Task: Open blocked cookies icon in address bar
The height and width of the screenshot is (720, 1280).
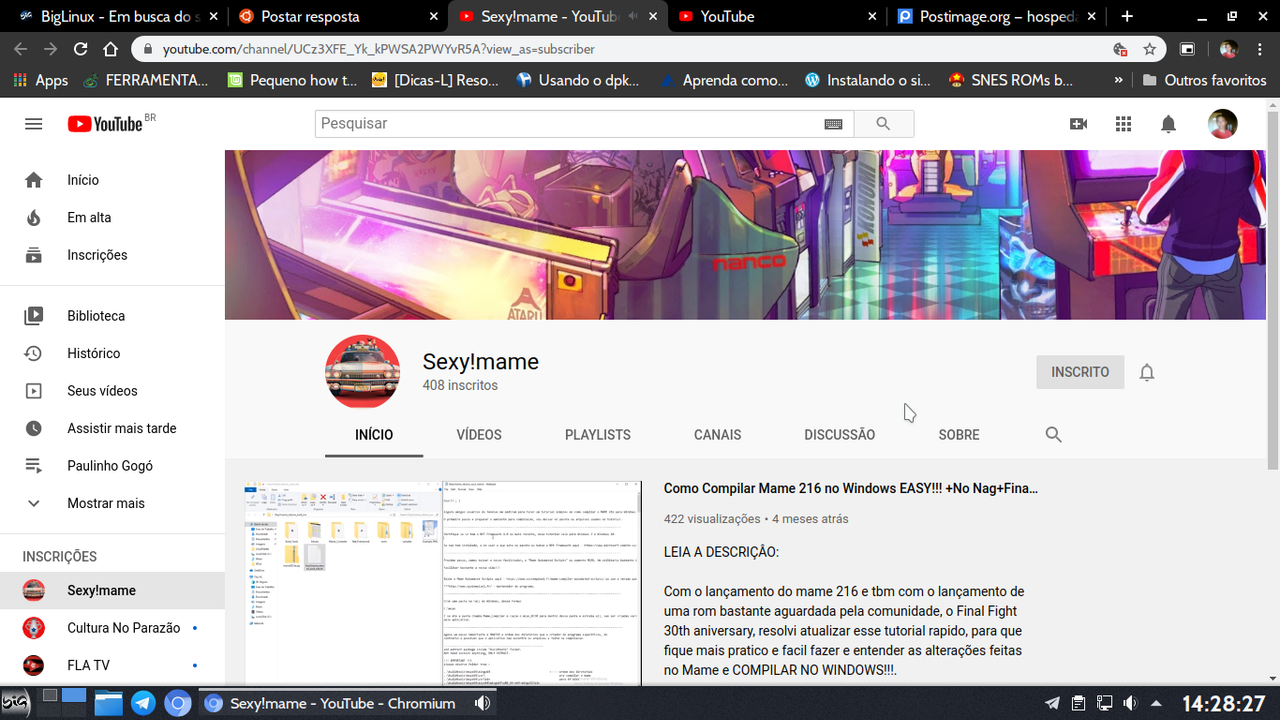Action: point(1121,49)
